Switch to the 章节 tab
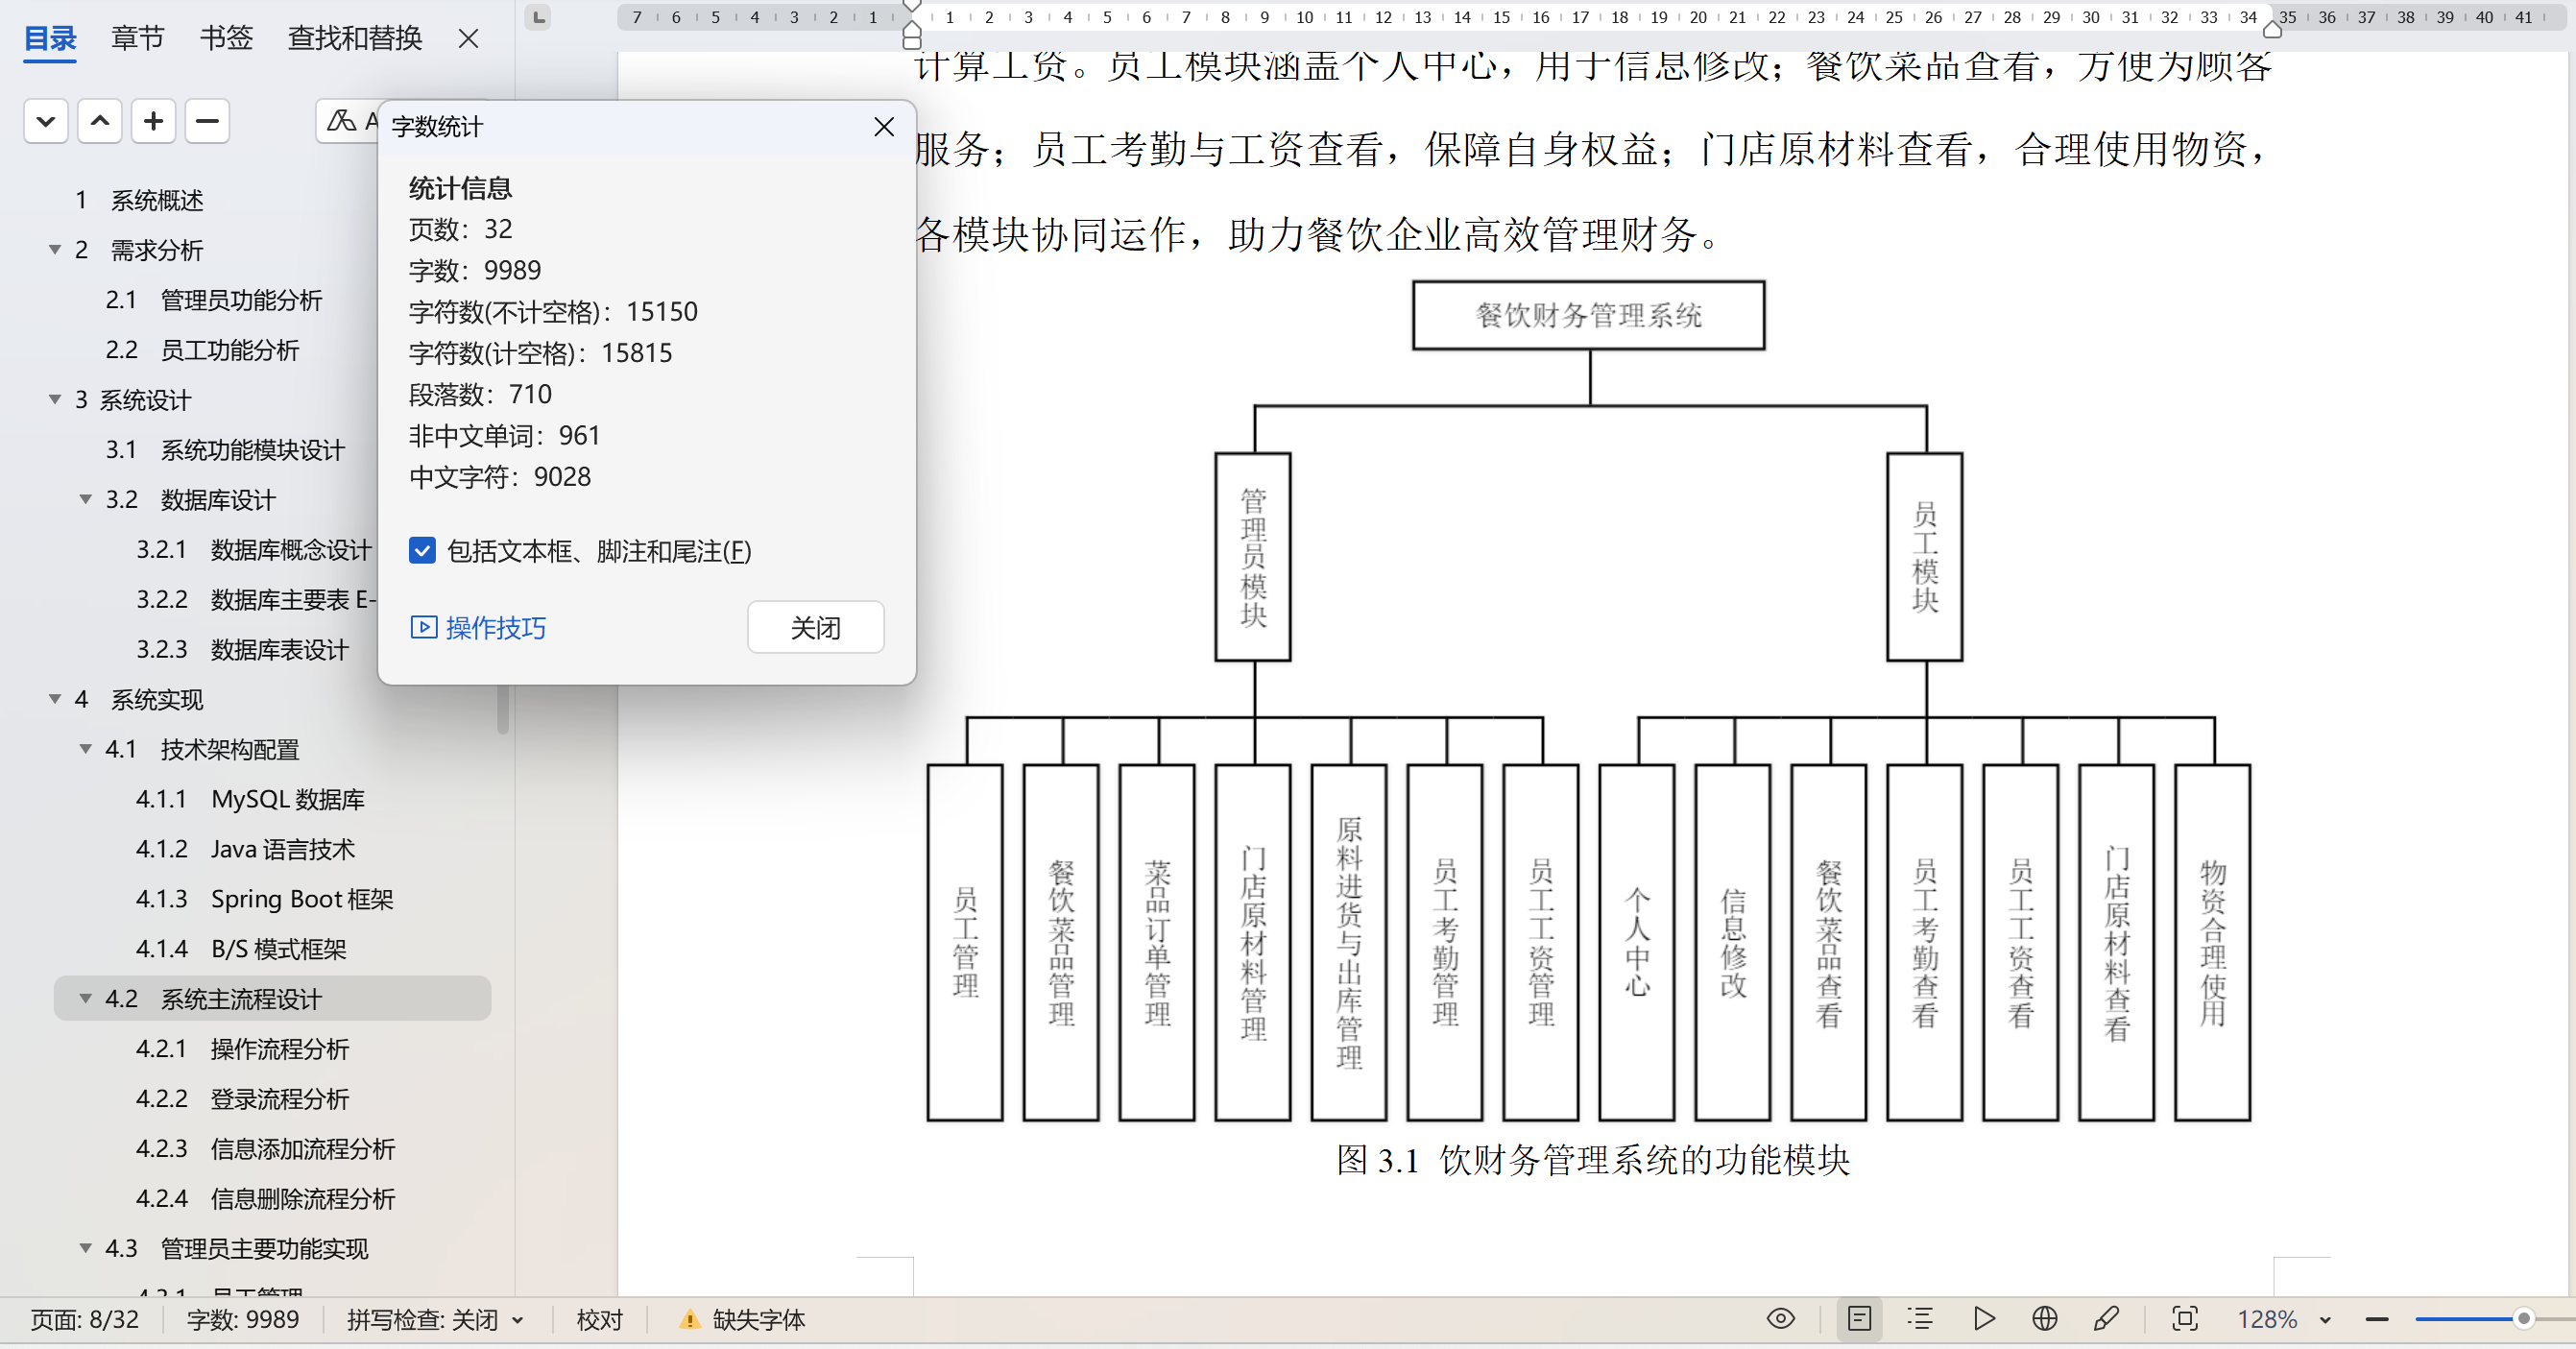Screen dimensions: 2576x1349 pos(137,38)
